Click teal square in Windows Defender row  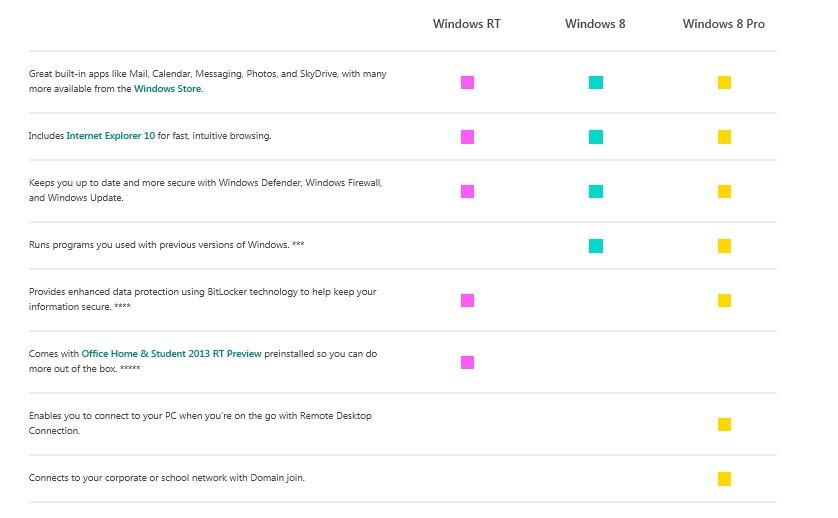596,191
